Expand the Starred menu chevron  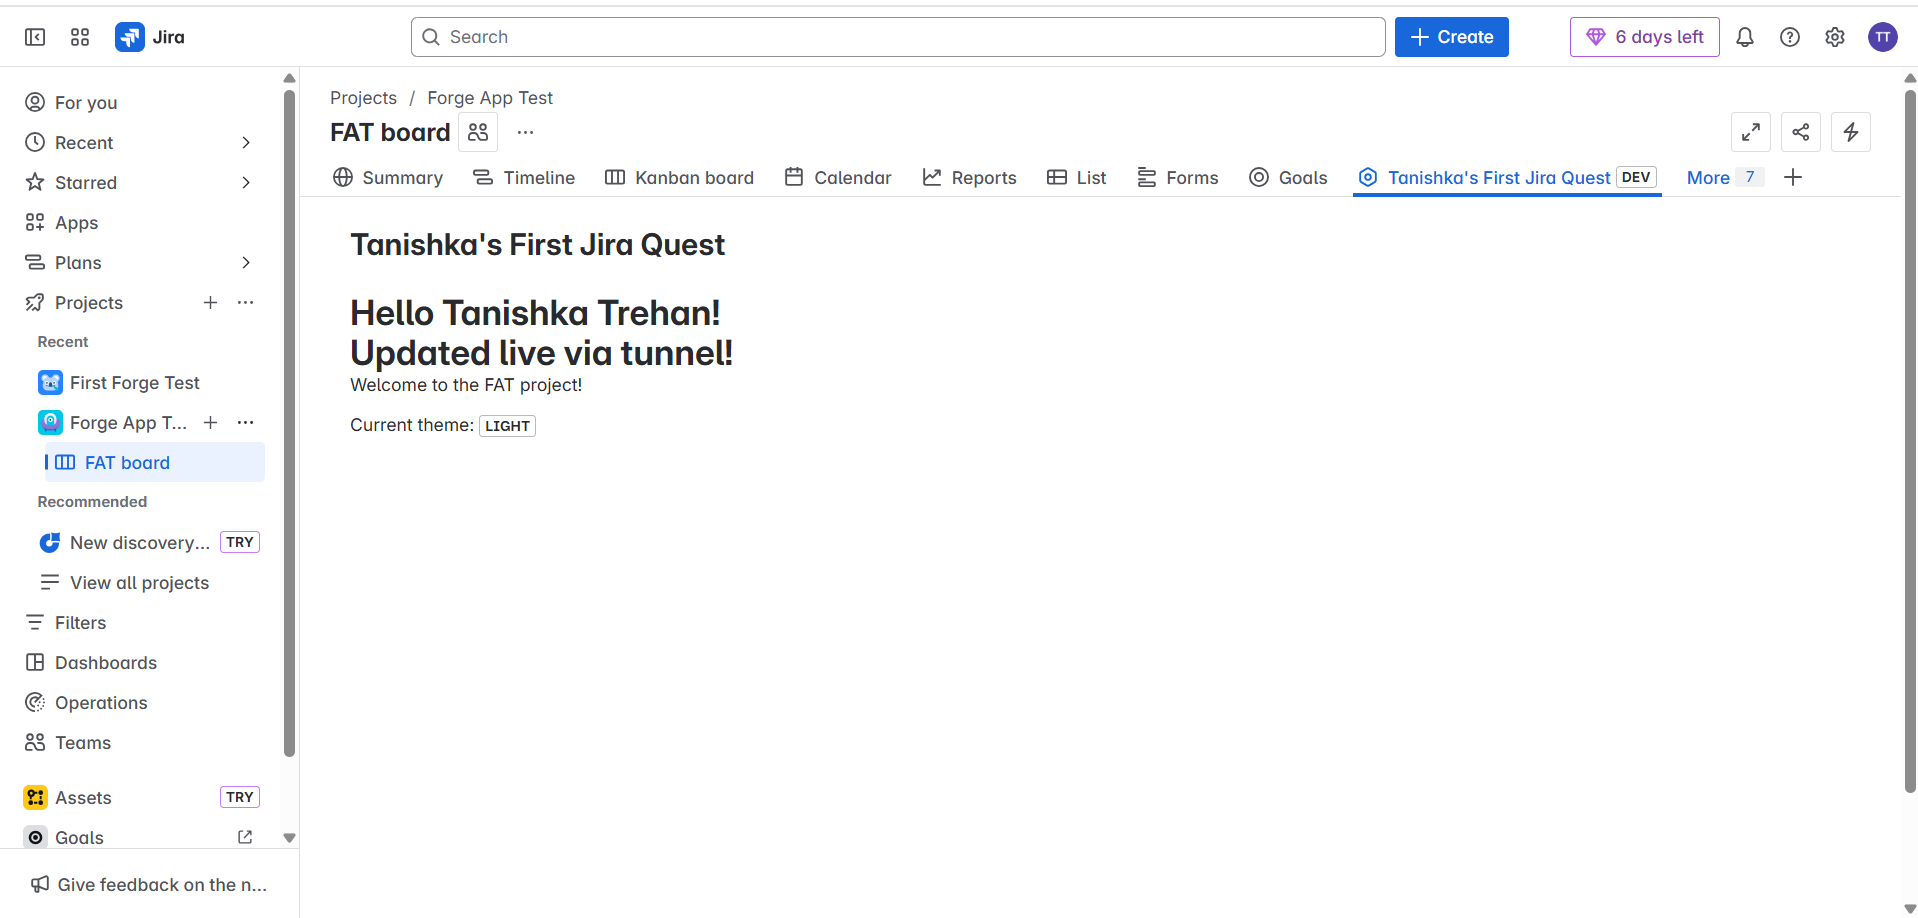[x=246, y=182]
